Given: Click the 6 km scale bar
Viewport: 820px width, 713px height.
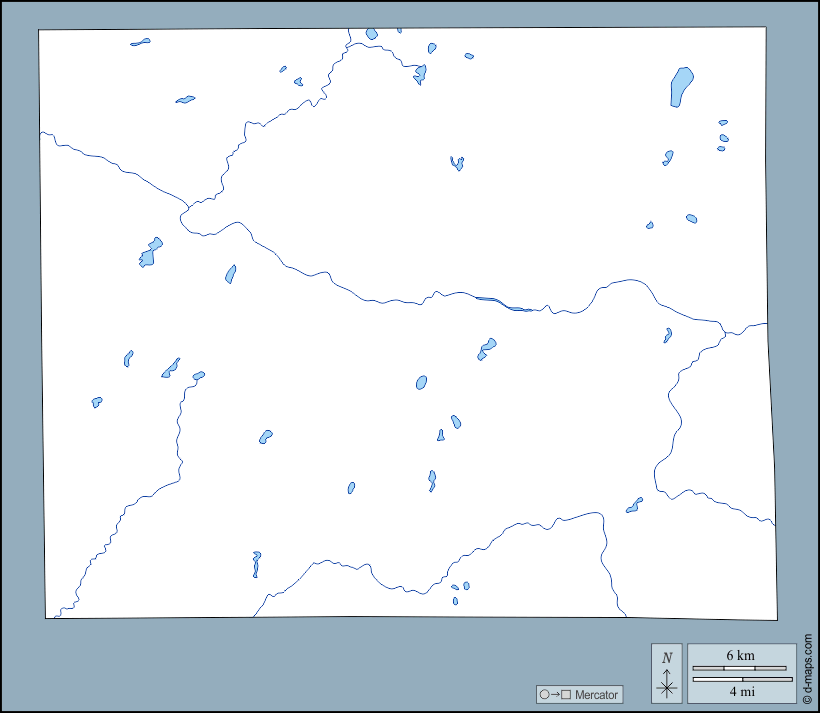Looking at the screenshot, I should [740, 667].
